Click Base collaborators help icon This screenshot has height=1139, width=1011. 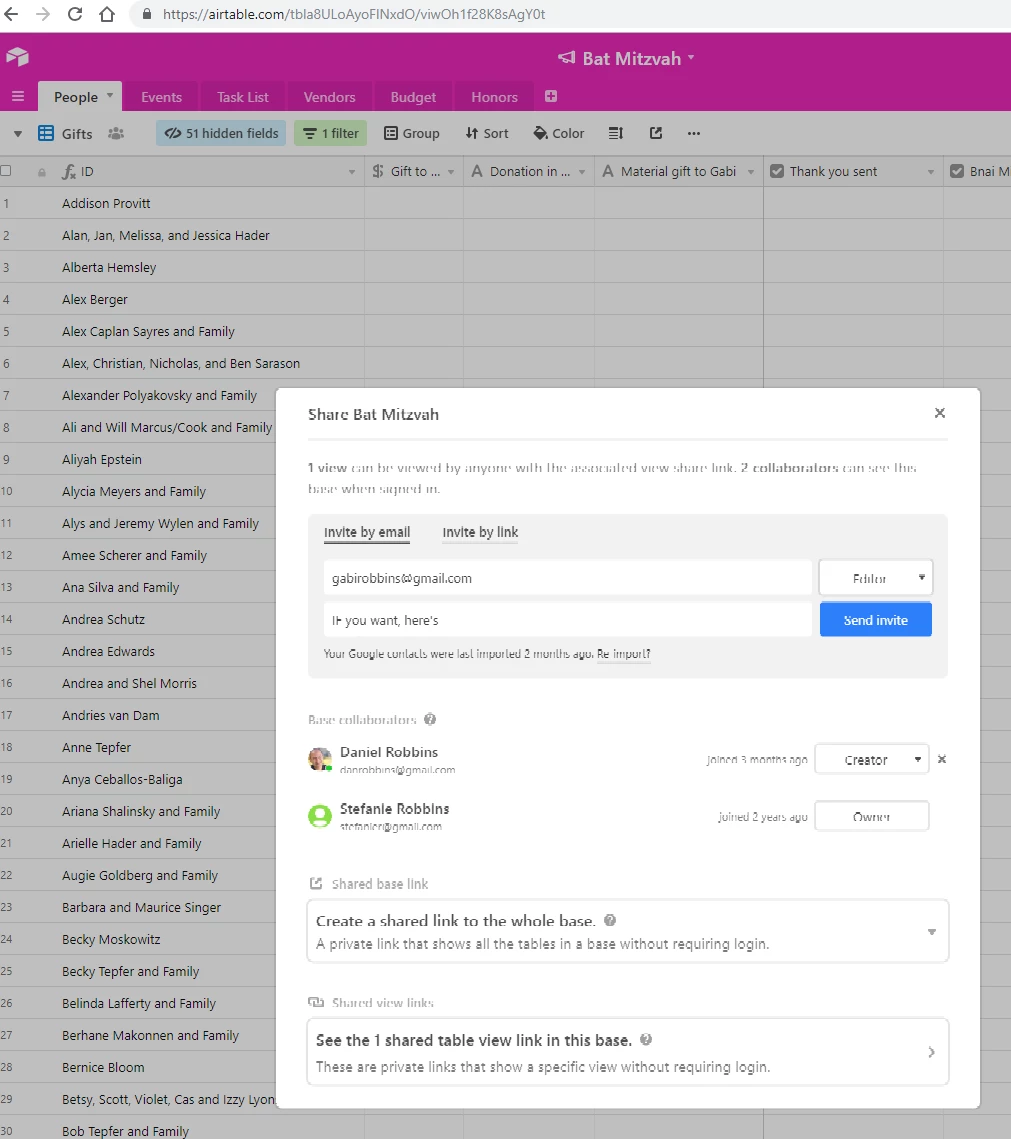click(430, 719)
